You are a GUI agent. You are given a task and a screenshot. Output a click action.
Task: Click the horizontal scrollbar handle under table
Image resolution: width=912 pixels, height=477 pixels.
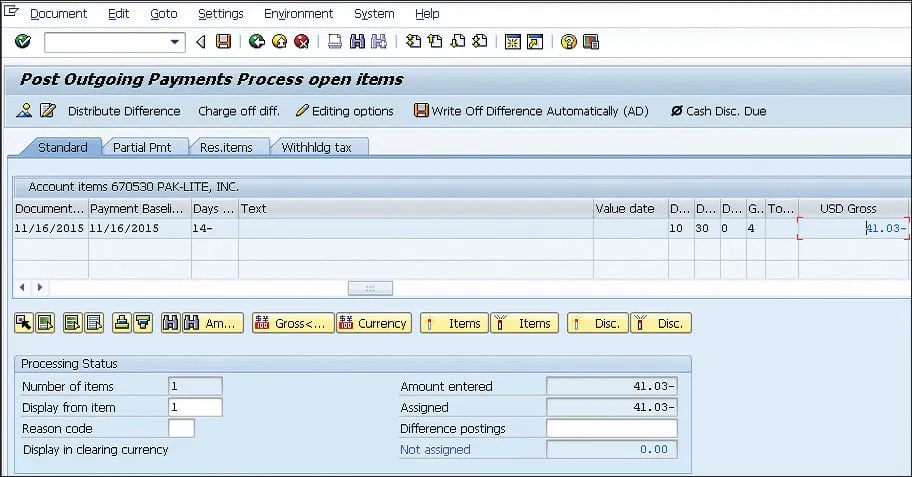370,287
